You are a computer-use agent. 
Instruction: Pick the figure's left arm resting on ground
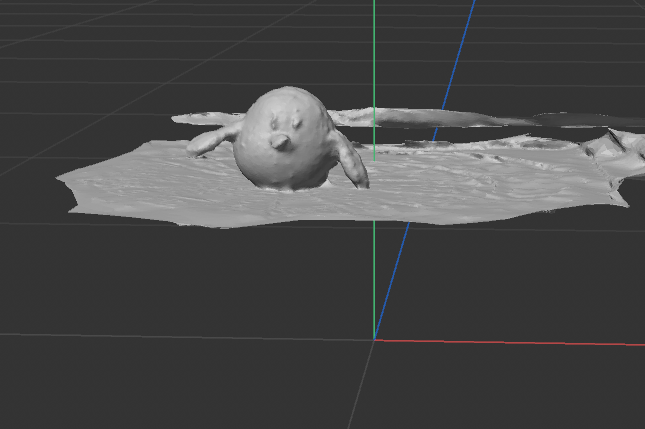(211, 142)
